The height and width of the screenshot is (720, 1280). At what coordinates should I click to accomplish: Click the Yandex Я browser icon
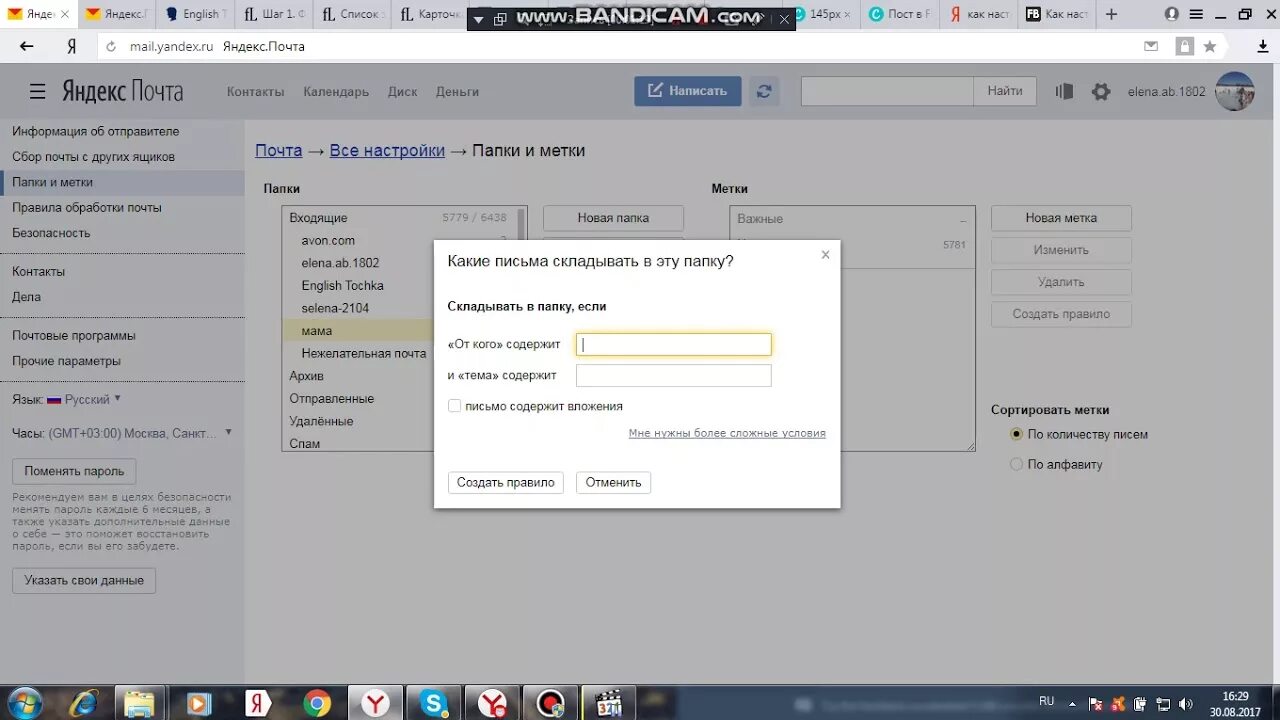[x=72, y=46]
